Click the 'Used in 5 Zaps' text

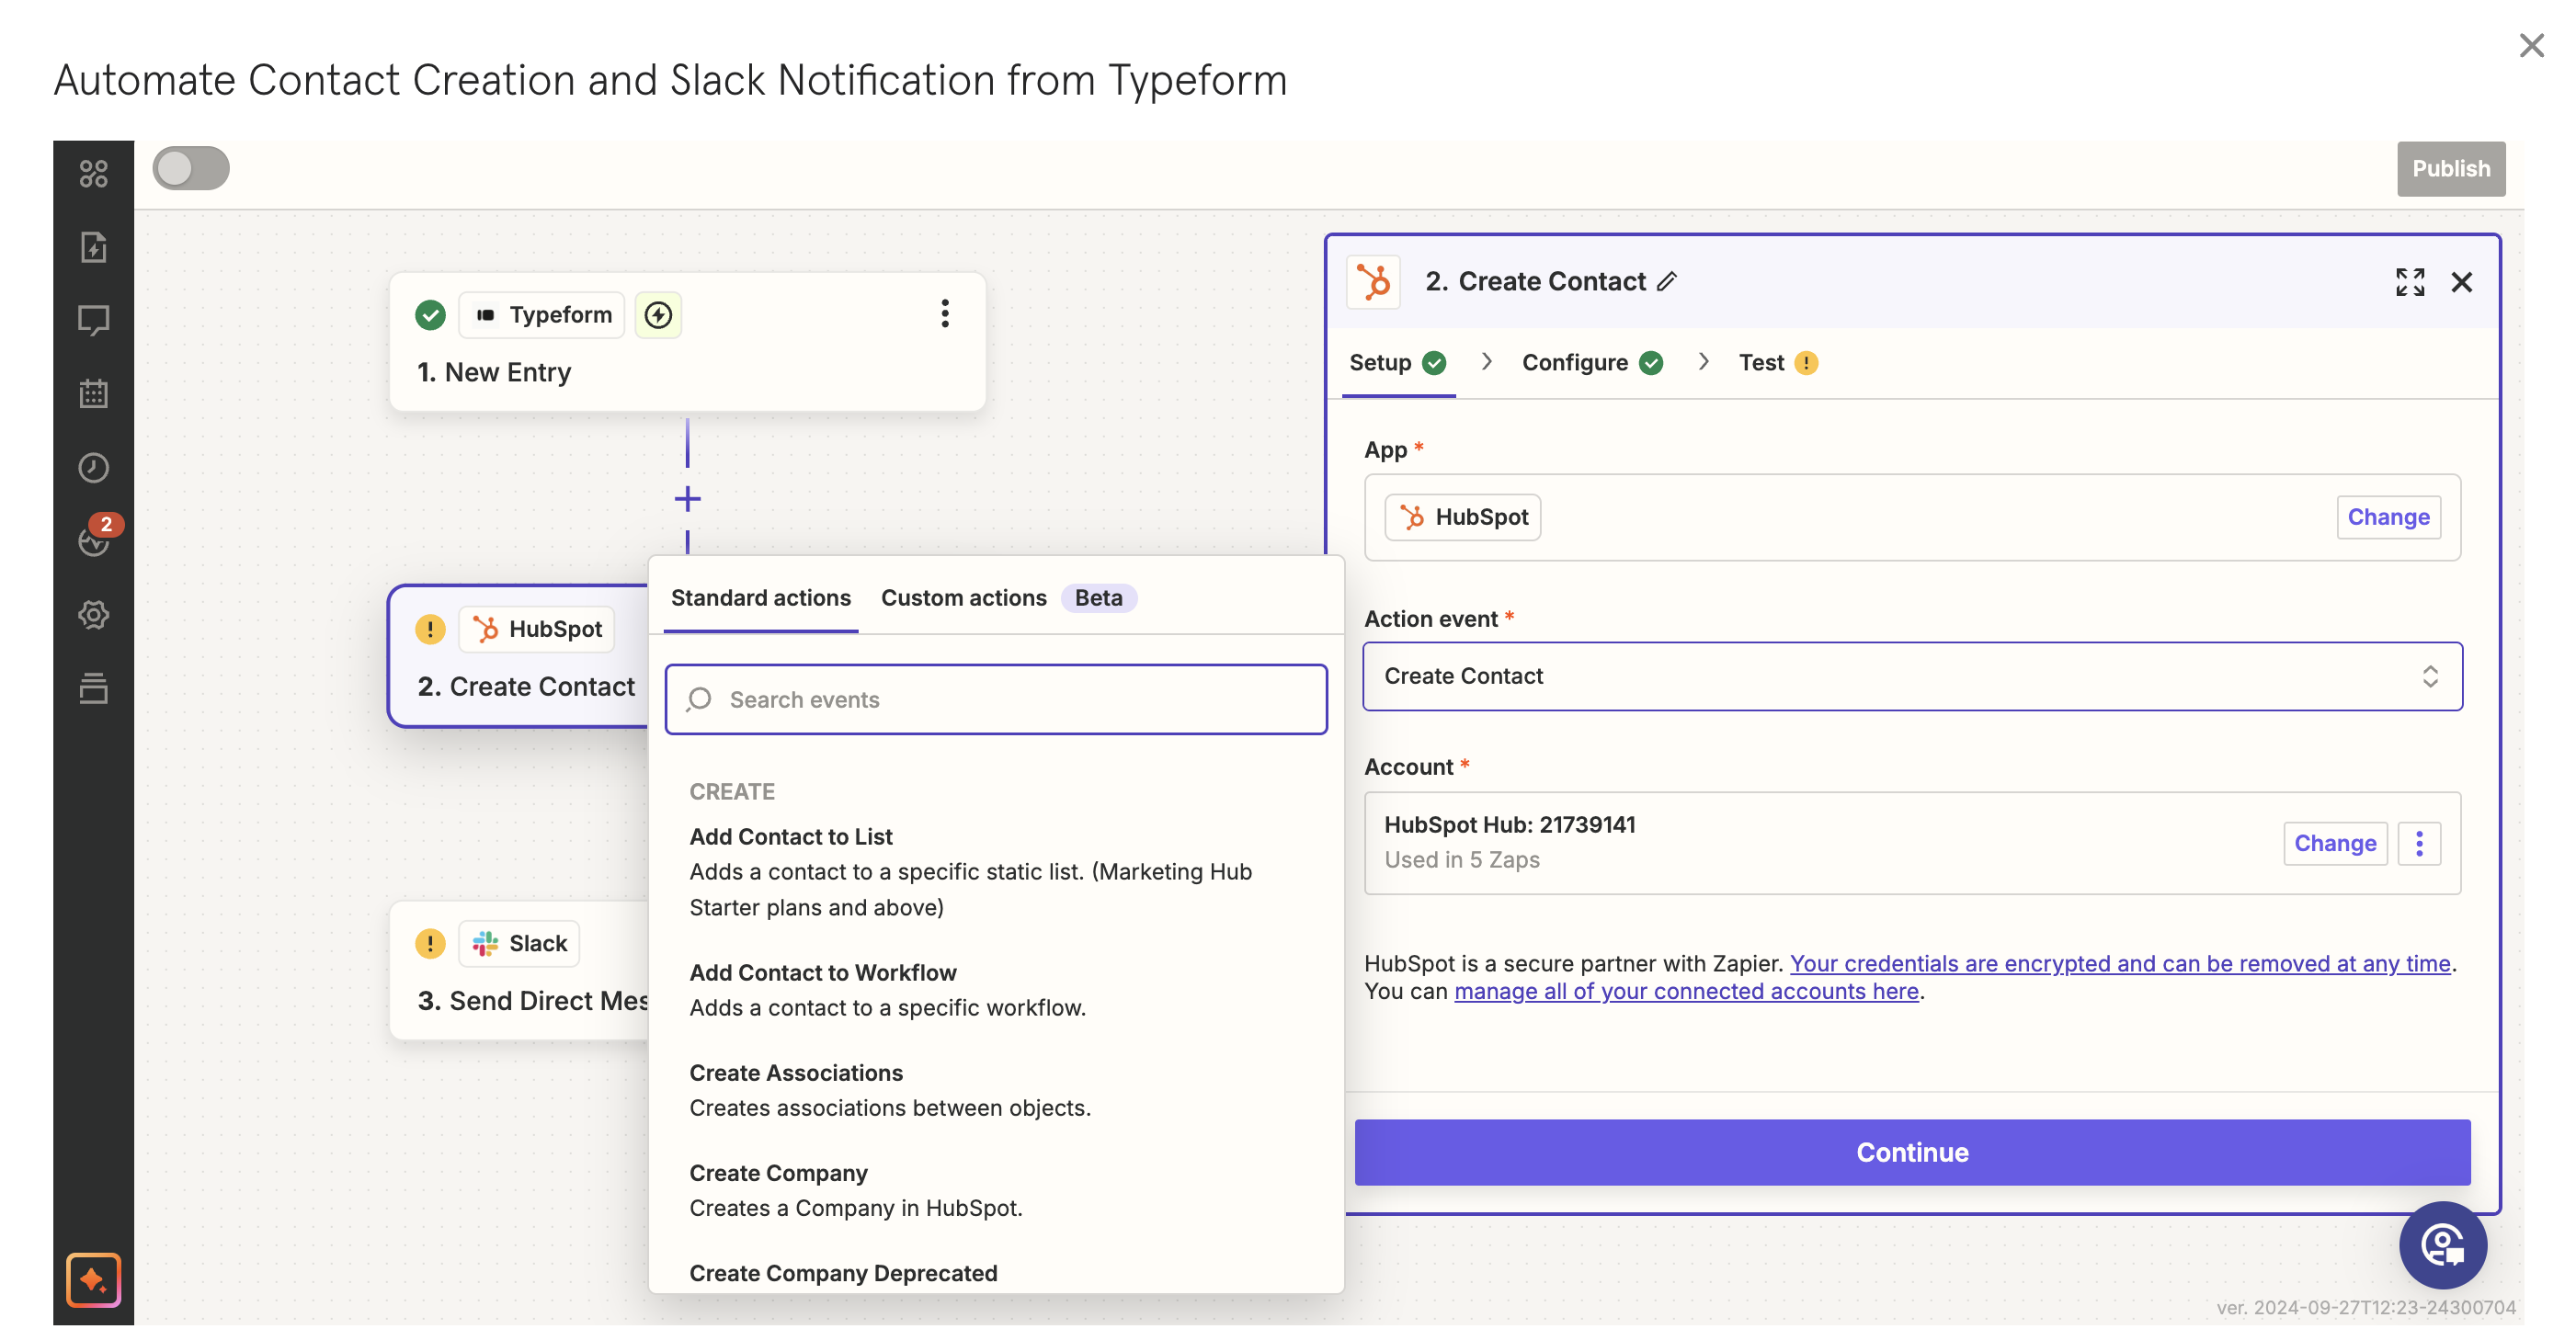tap(1461, 861)
